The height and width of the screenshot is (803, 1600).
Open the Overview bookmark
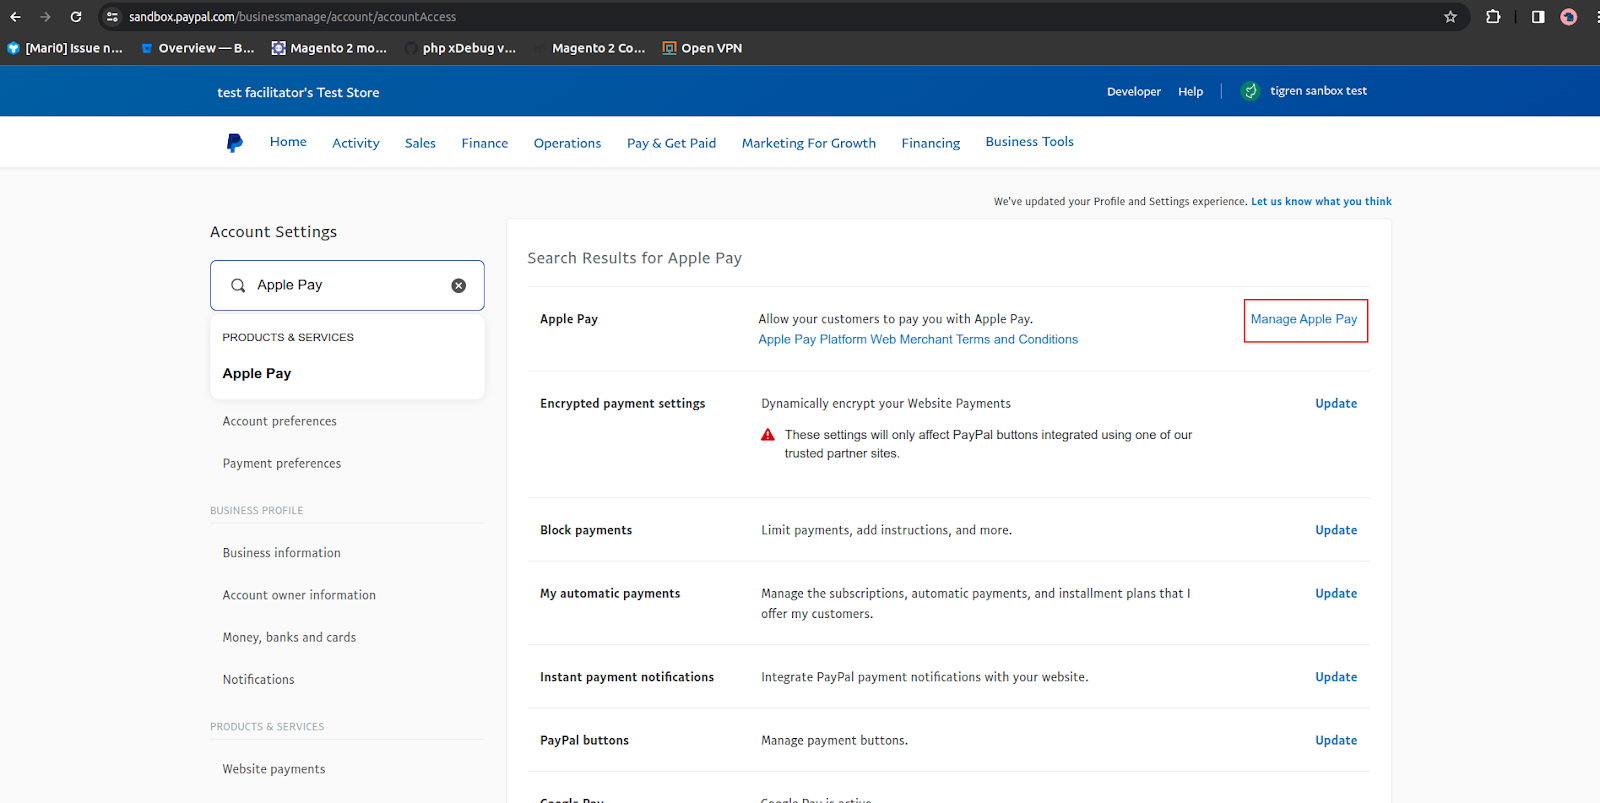(x=198, y=48)
